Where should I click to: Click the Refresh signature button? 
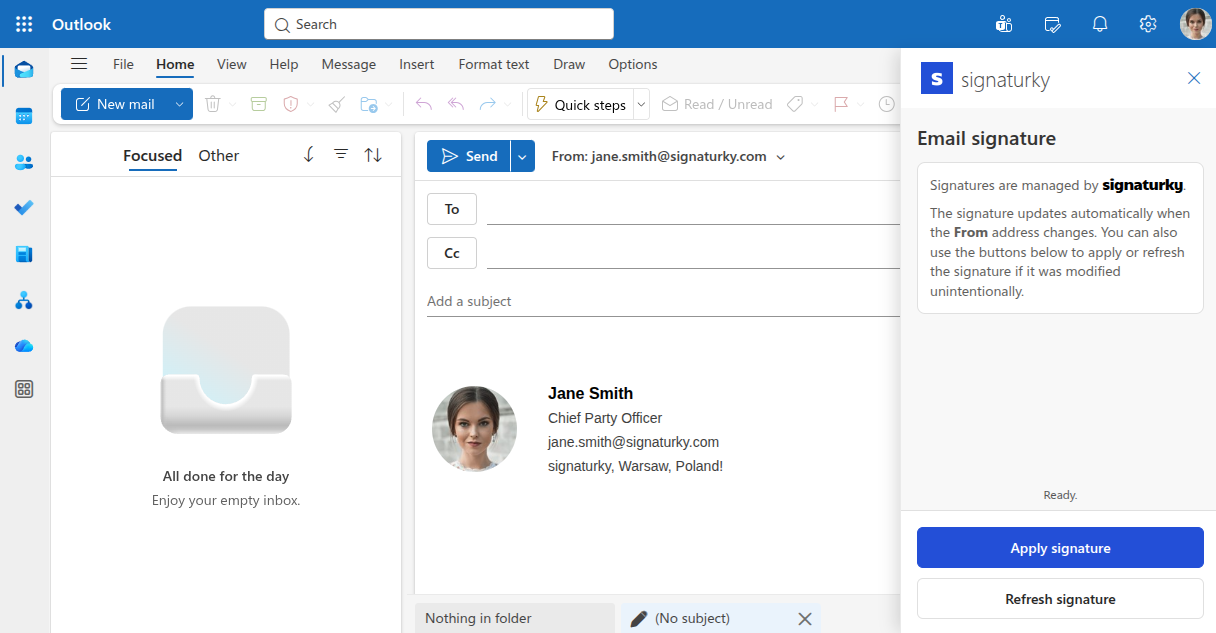pyautogui.click(x=1059, y=598)
